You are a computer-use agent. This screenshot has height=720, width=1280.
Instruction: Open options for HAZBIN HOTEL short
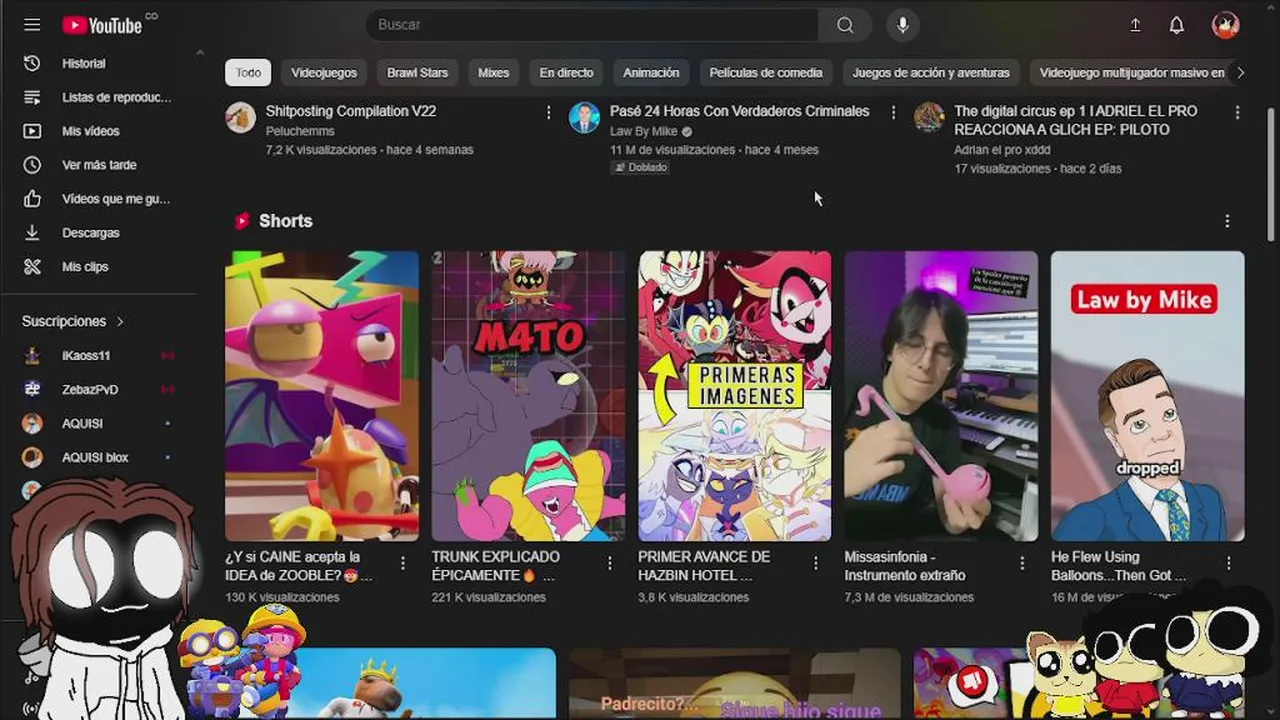816,563
